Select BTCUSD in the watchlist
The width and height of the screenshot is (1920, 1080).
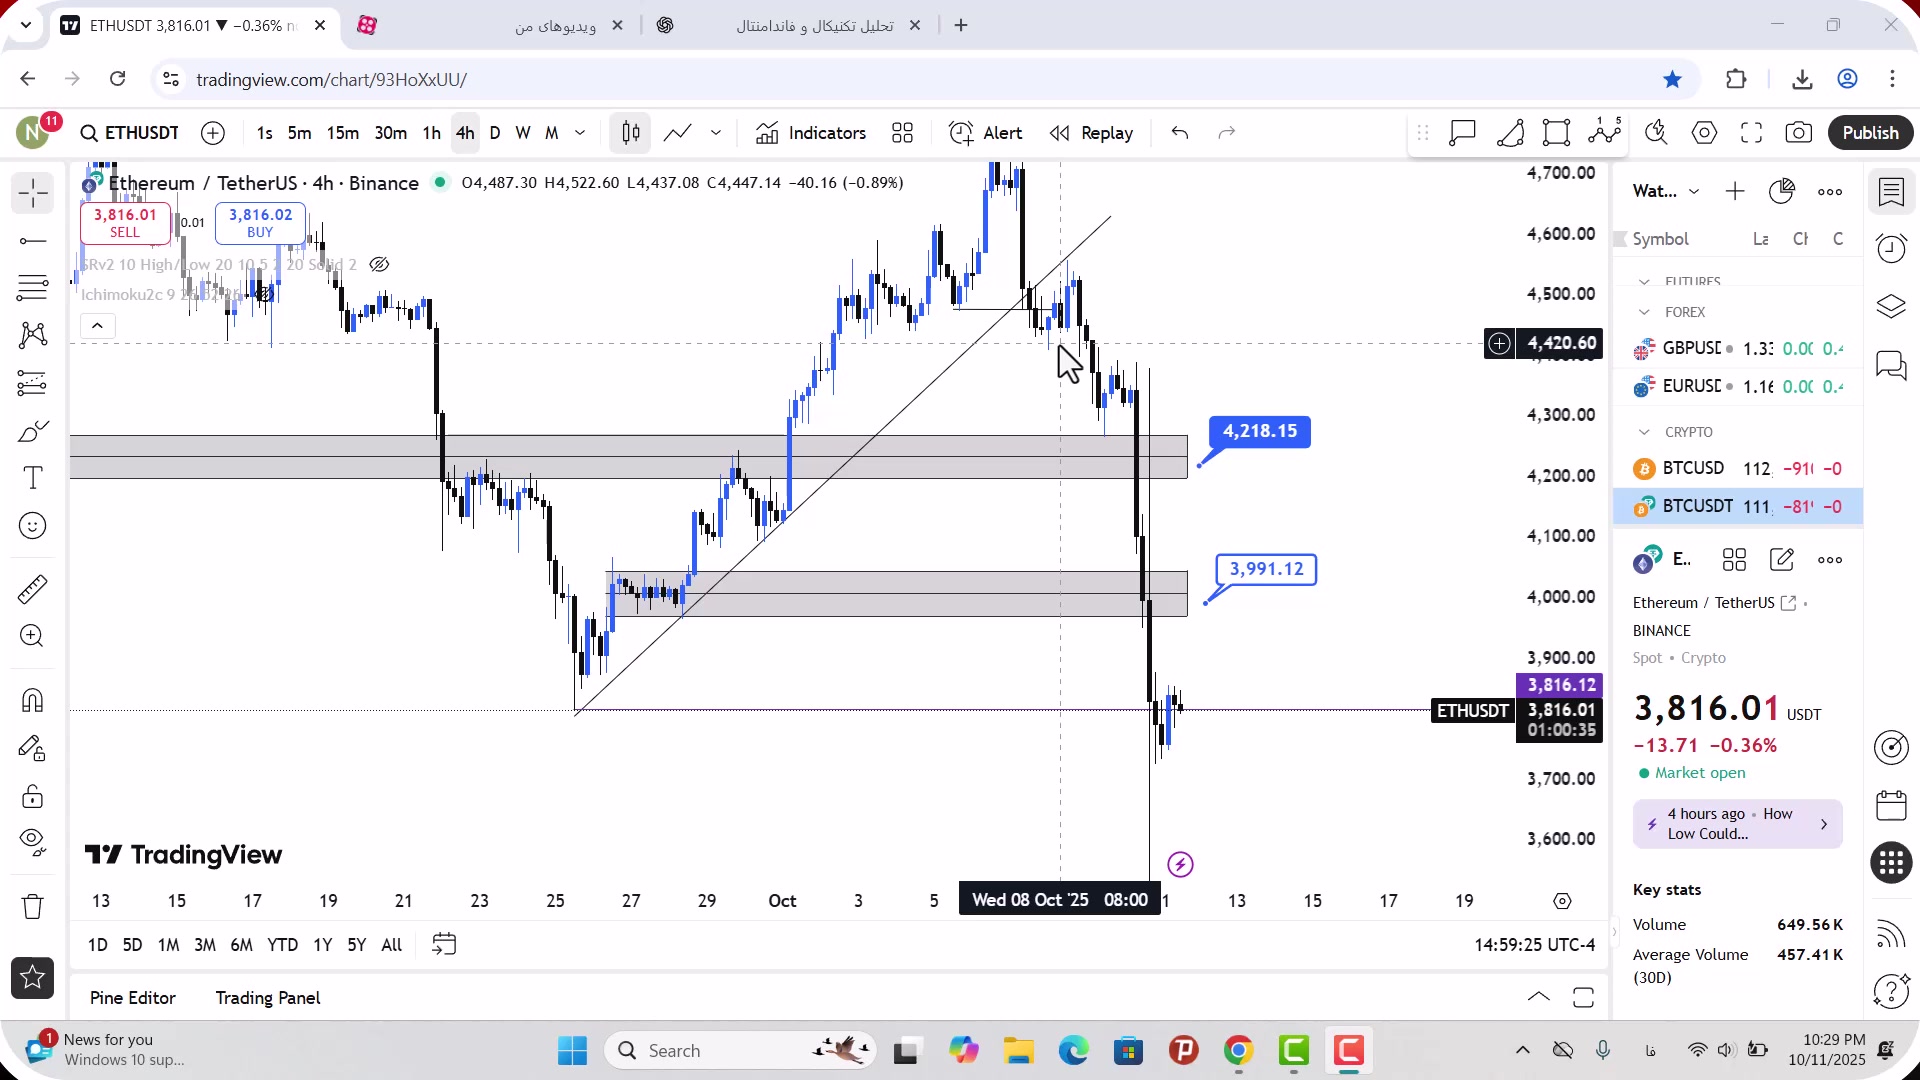pyautogui.click(x=1738, y=468)
